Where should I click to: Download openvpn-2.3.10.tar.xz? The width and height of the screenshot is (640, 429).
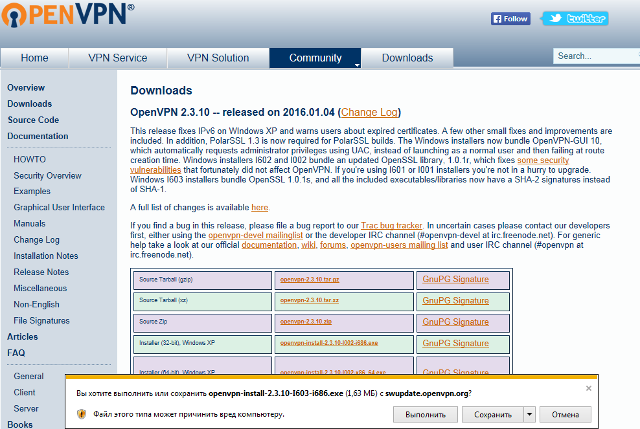309,300
